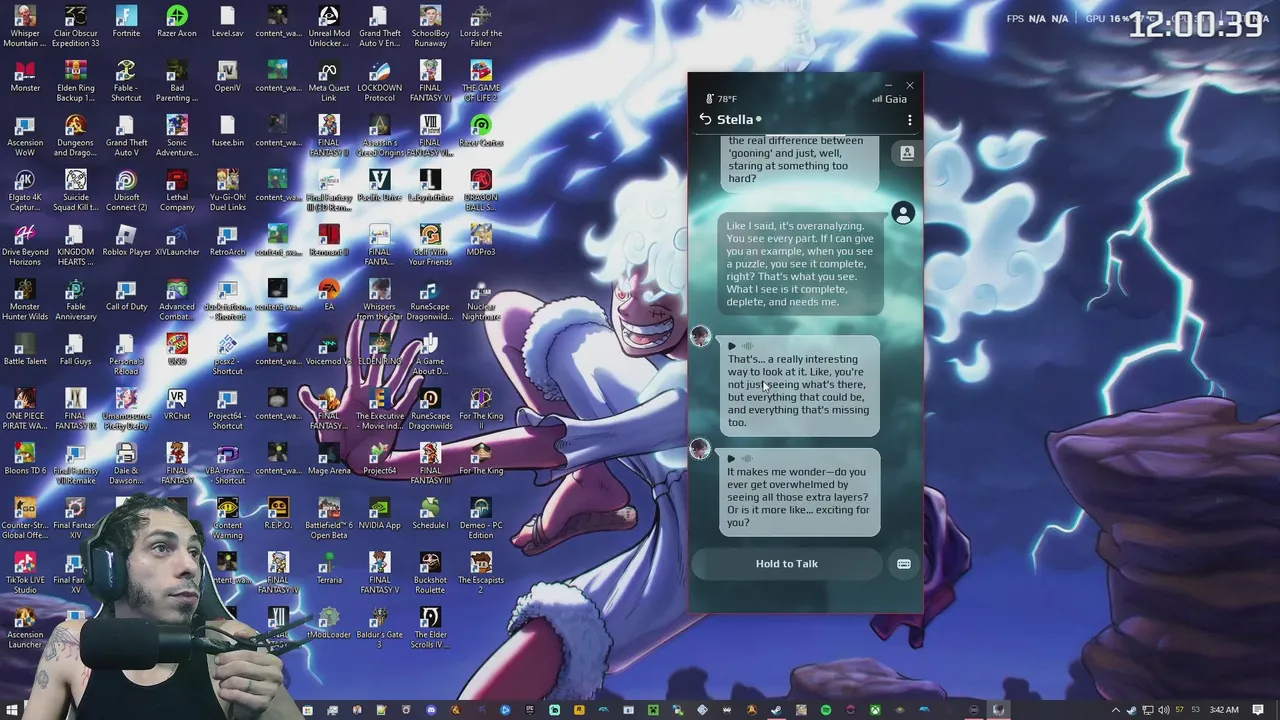Open The Escapists 2 shortcut

click(481, 573)
